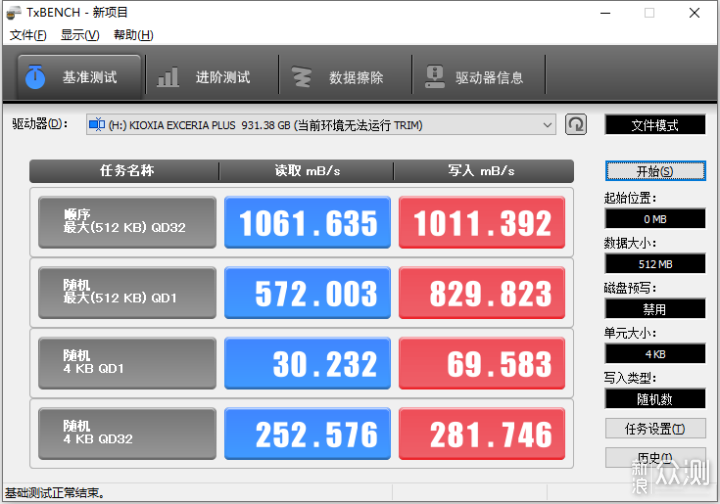
Task: Expand the 驱动器 drive selection dropdown arrow
Action: coord(547,125)
